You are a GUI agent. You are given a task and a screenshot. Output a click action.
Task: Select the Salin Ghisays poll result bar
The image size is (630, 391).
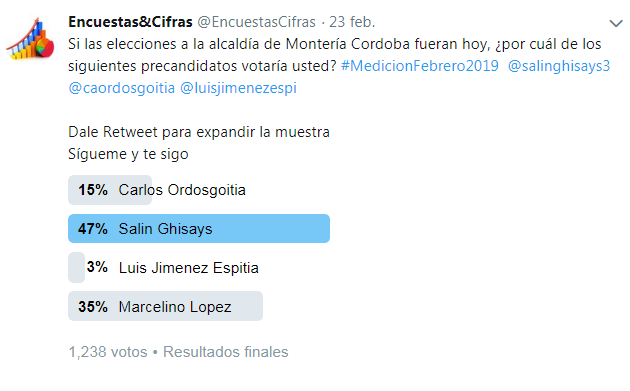pyautogui.click(x=199, y=229)
